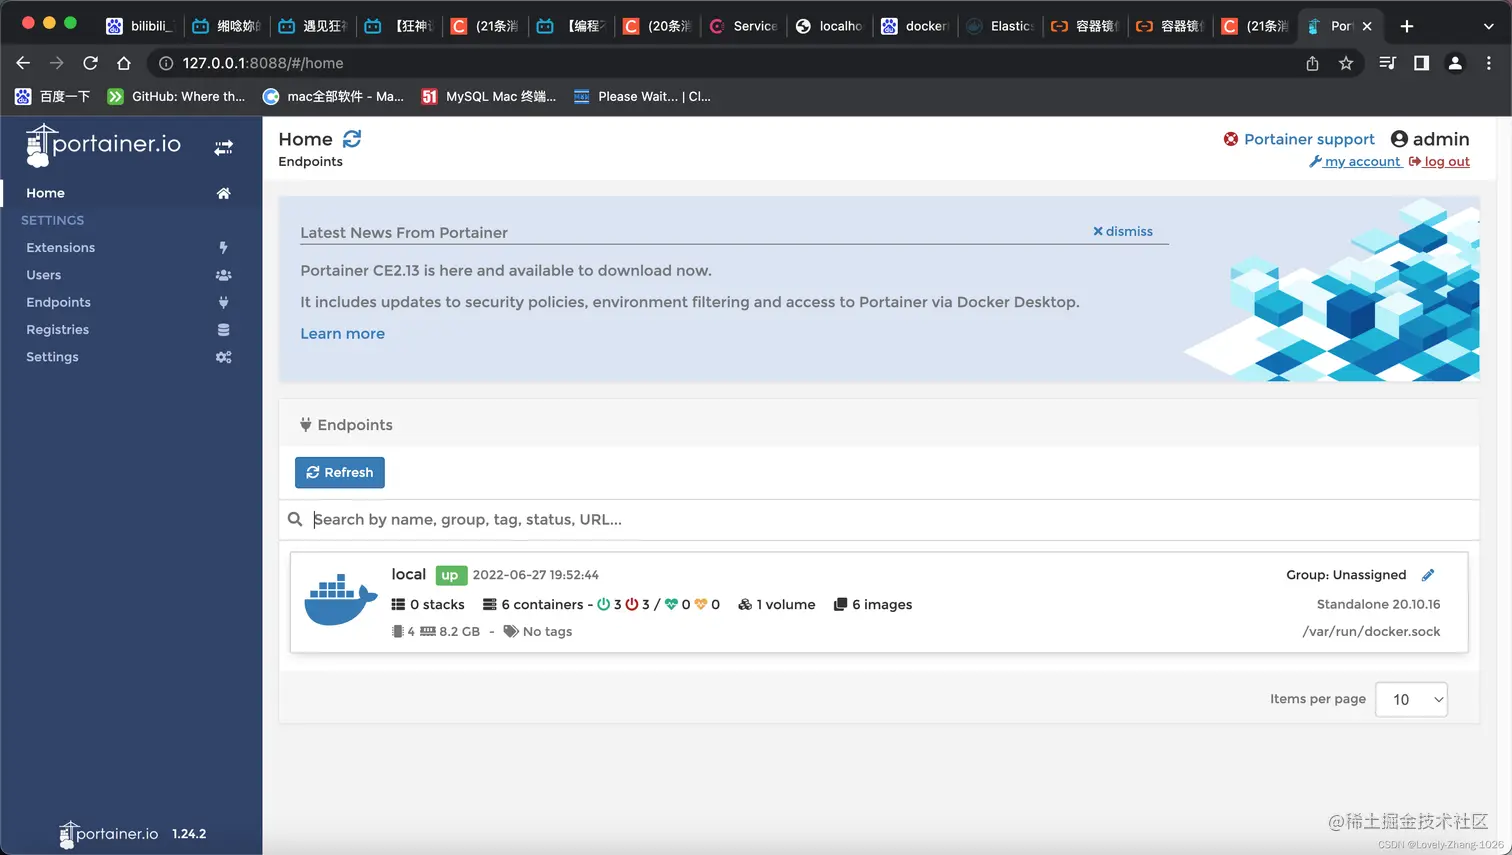Viewport: 1512px width, 855px height.
Task: Open a new browser tab
Action: click(1407, 26)
